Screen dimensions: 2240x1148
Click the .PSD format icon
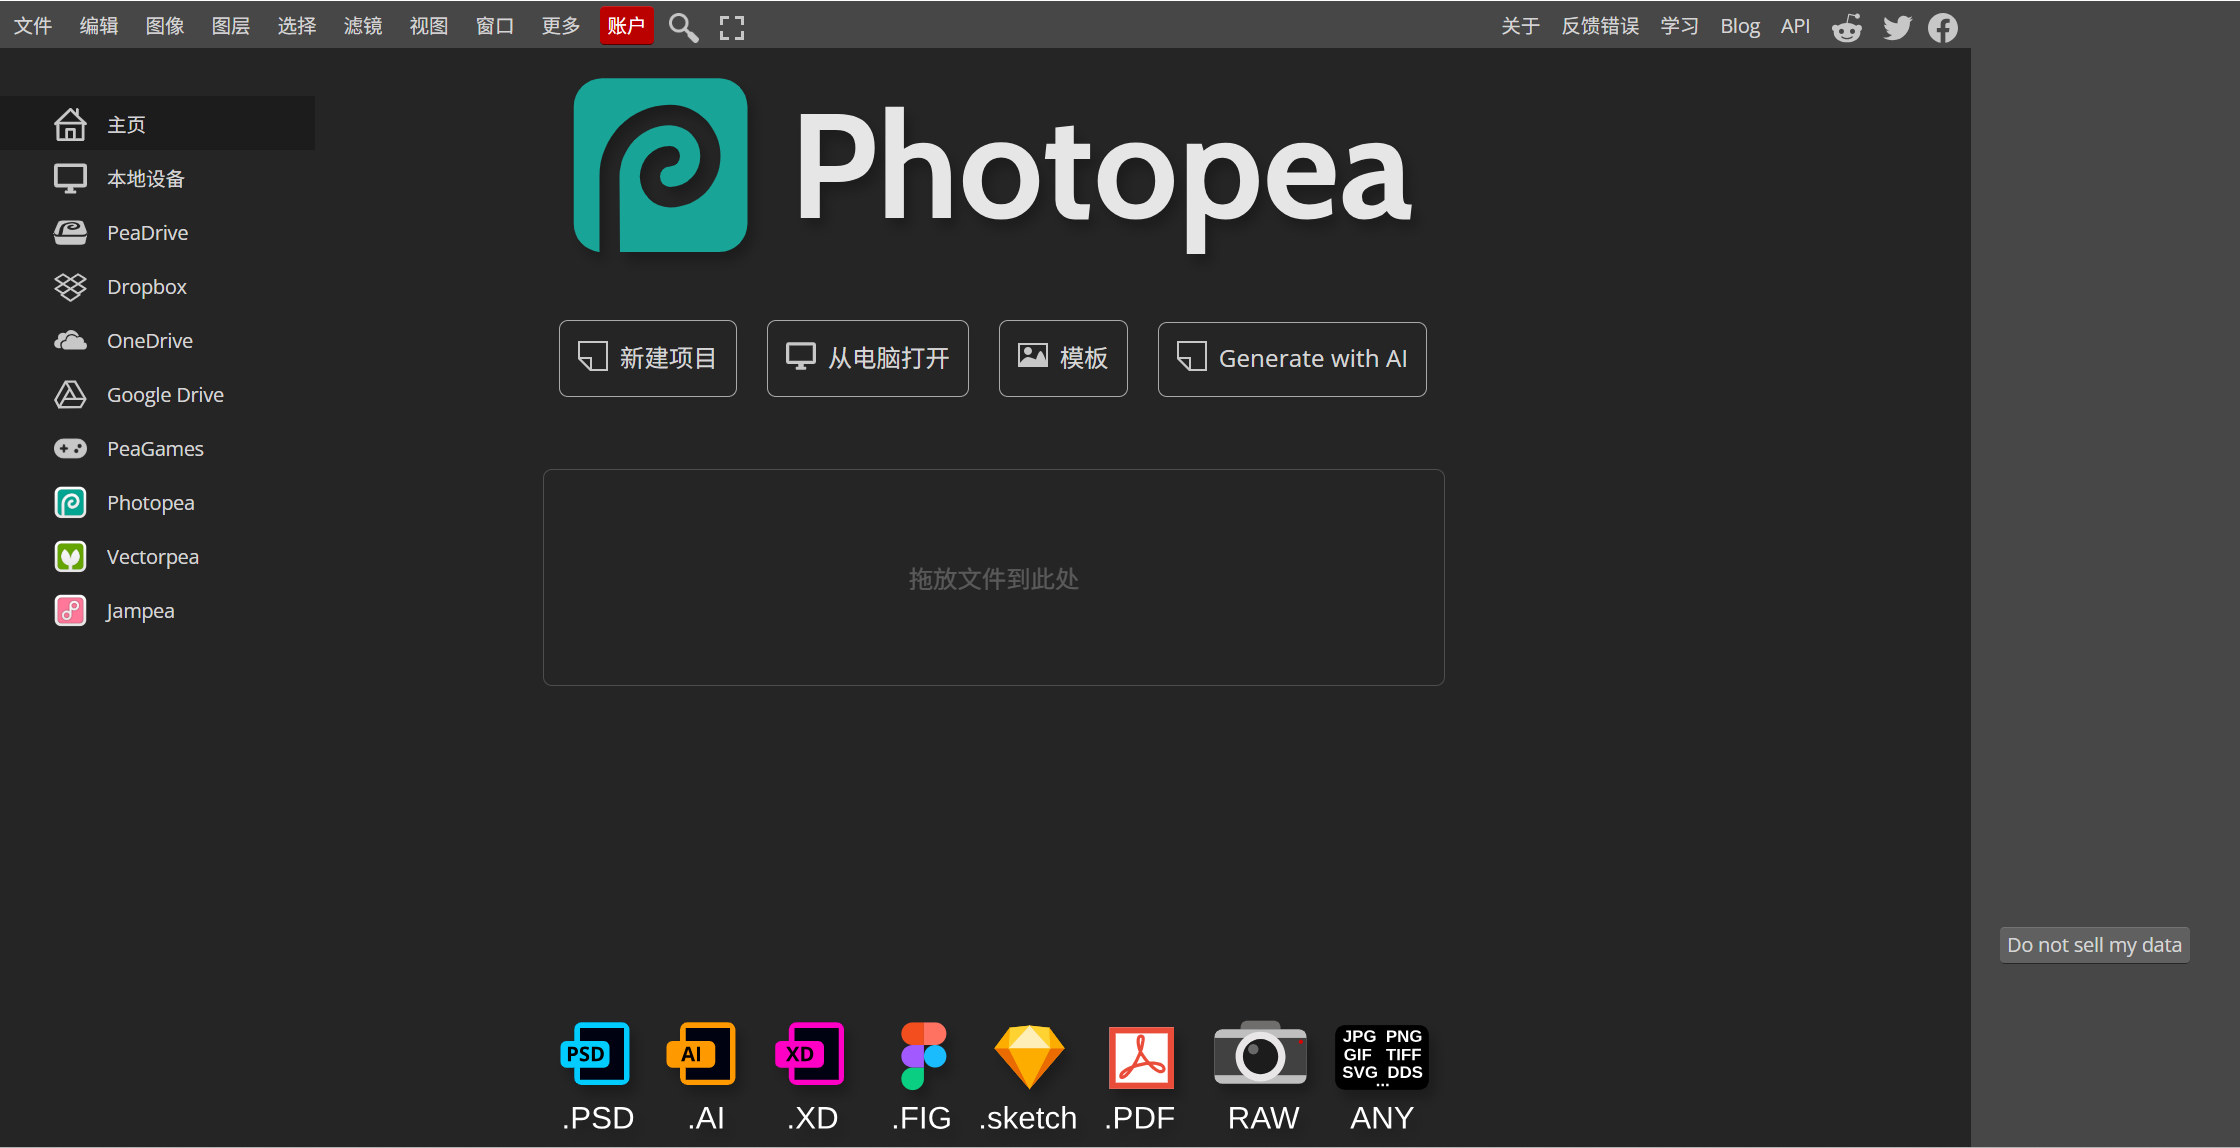point(597,1055)
